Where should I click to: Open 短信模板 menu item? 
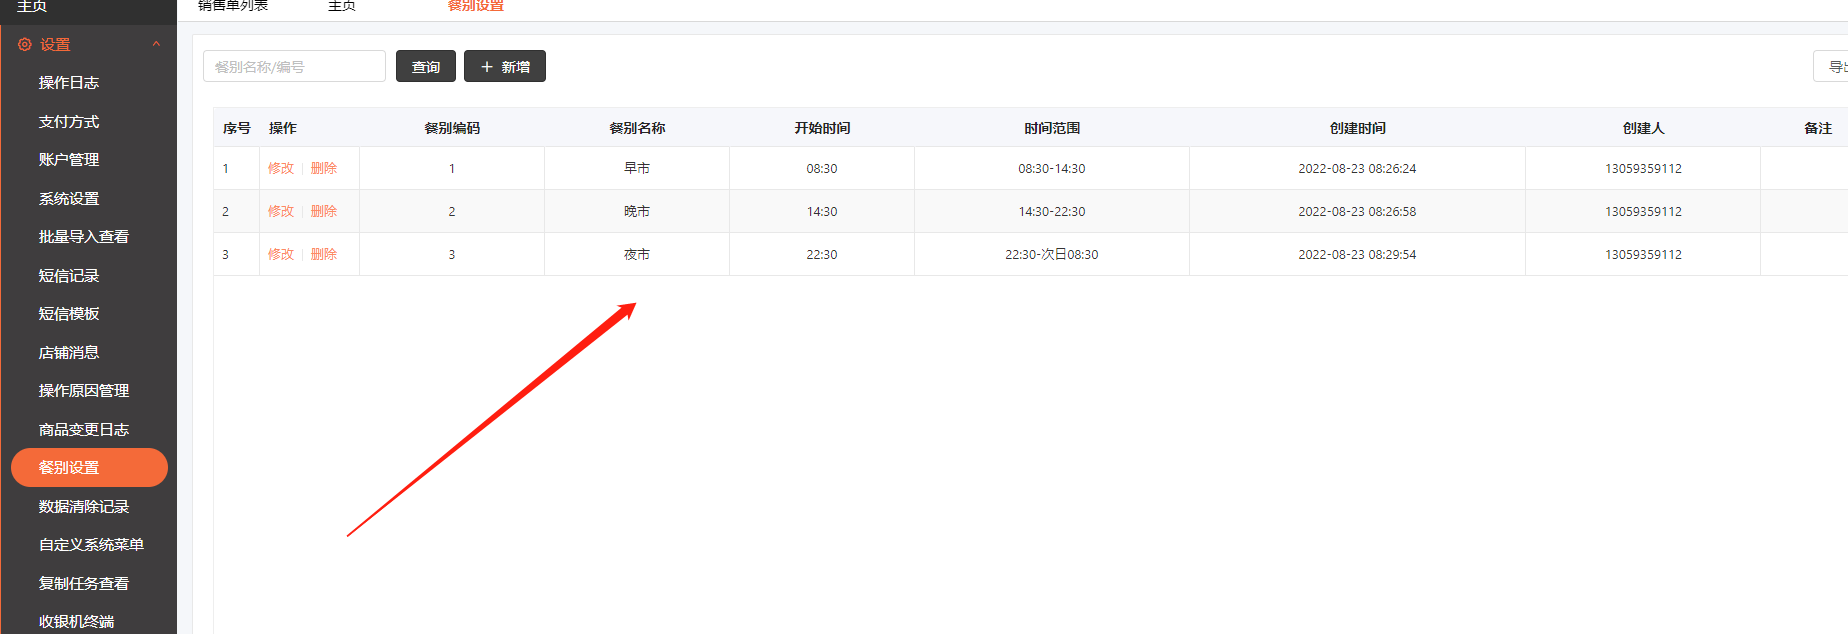coord(69,314)
